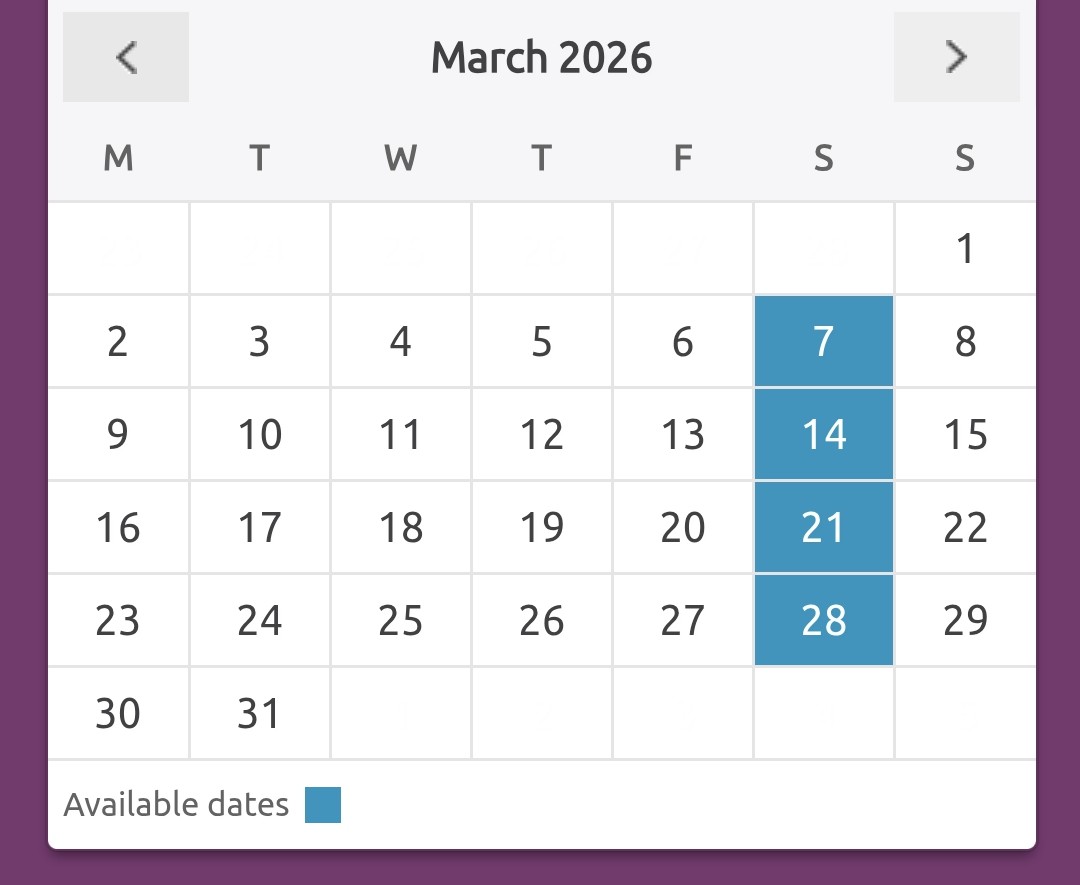This screenshot has width=1080, height=885.
Task: Click Friday March 13 cell
Action: pyautogui.click(x=682, y=435)
